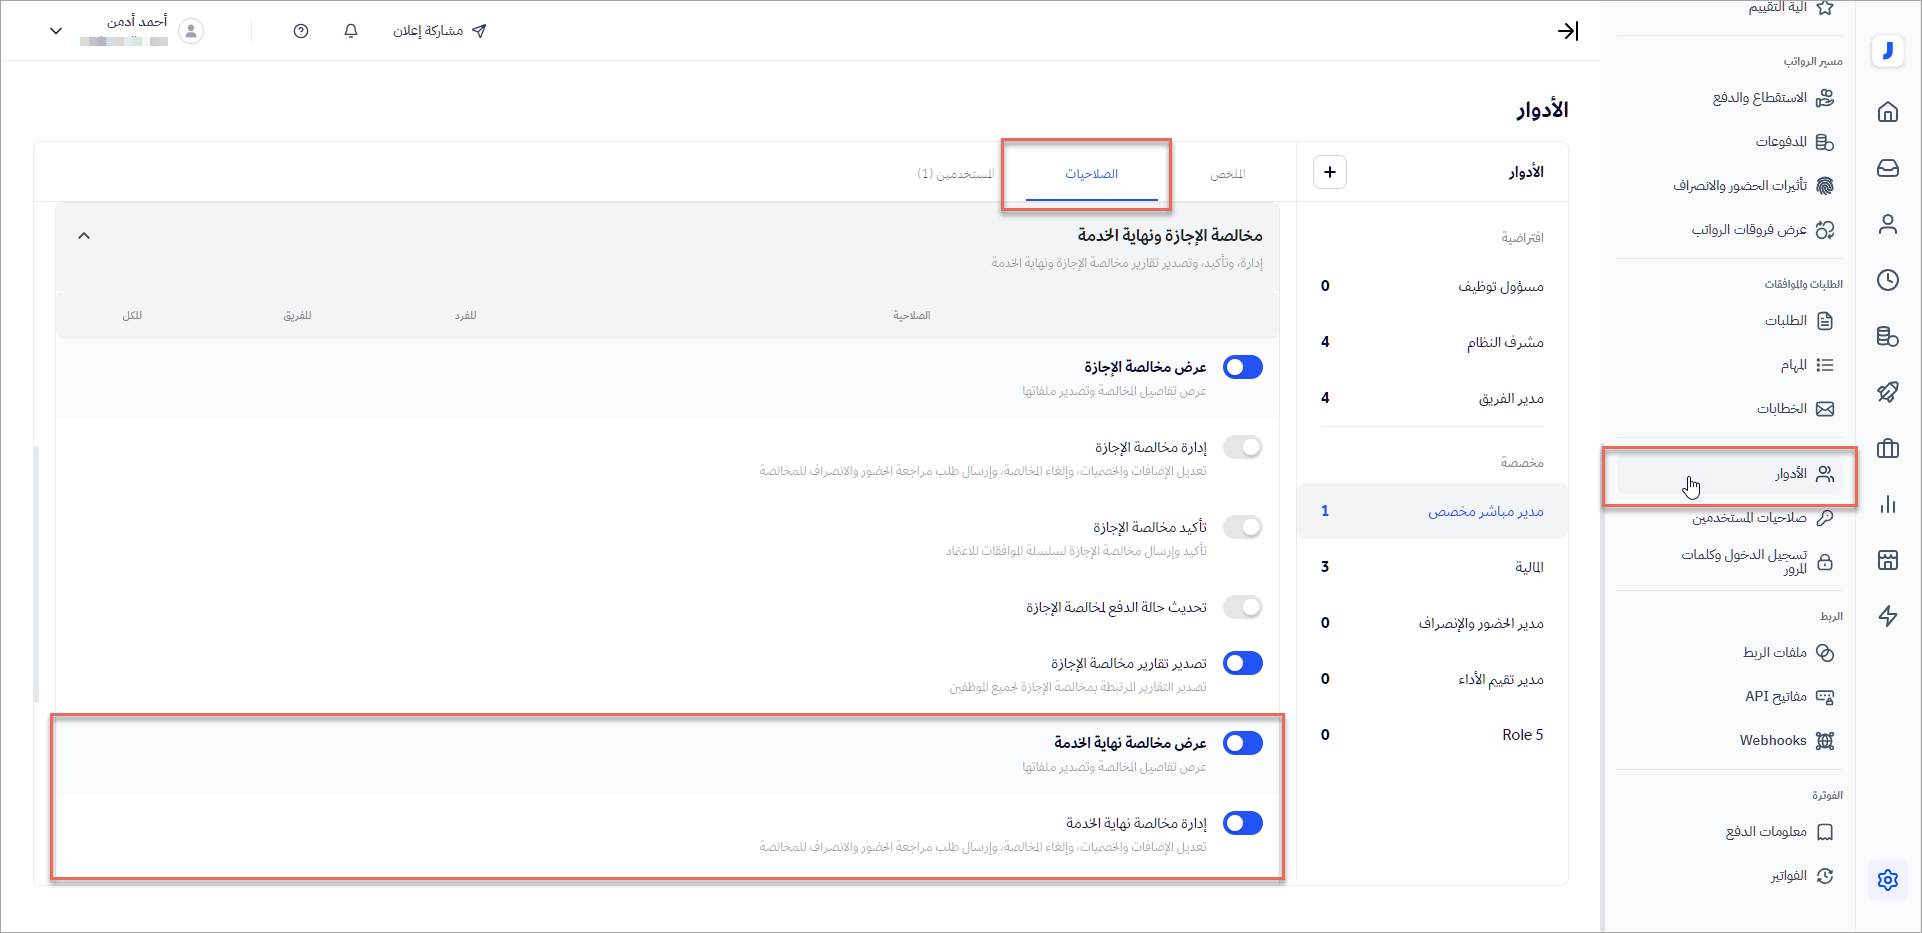The width and height of the screenshot is (1922, 933).
Task: Select the مدير الفريق role
Action: pyautogui.click(x=1510, y=398)
